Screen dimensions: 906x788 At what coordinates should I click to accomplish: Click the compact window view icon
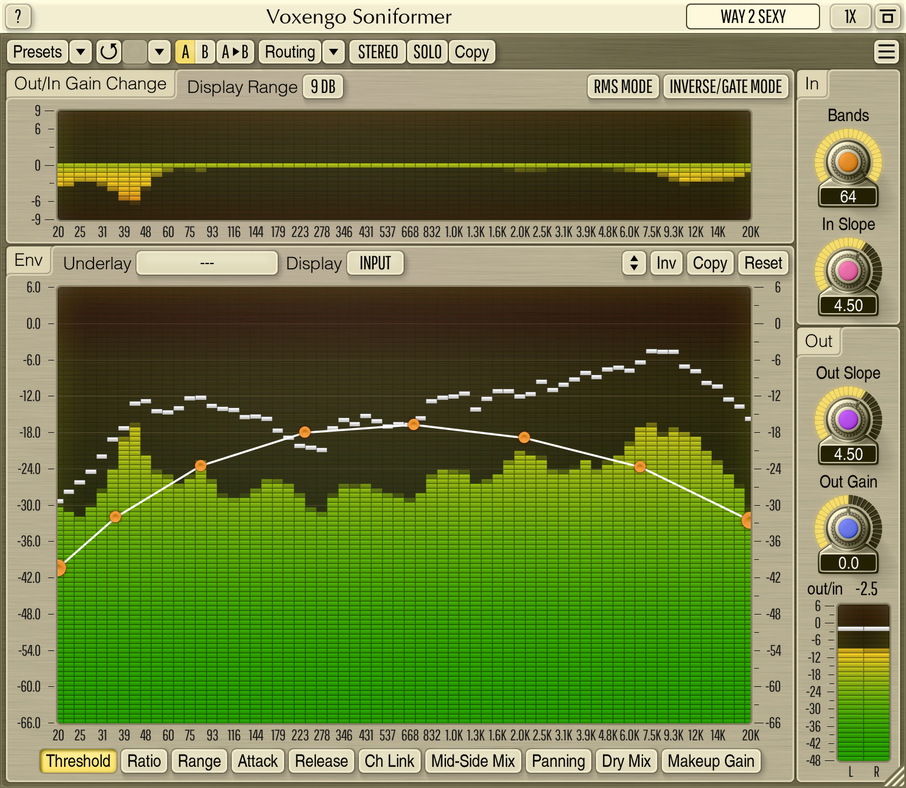coord(886,16)
